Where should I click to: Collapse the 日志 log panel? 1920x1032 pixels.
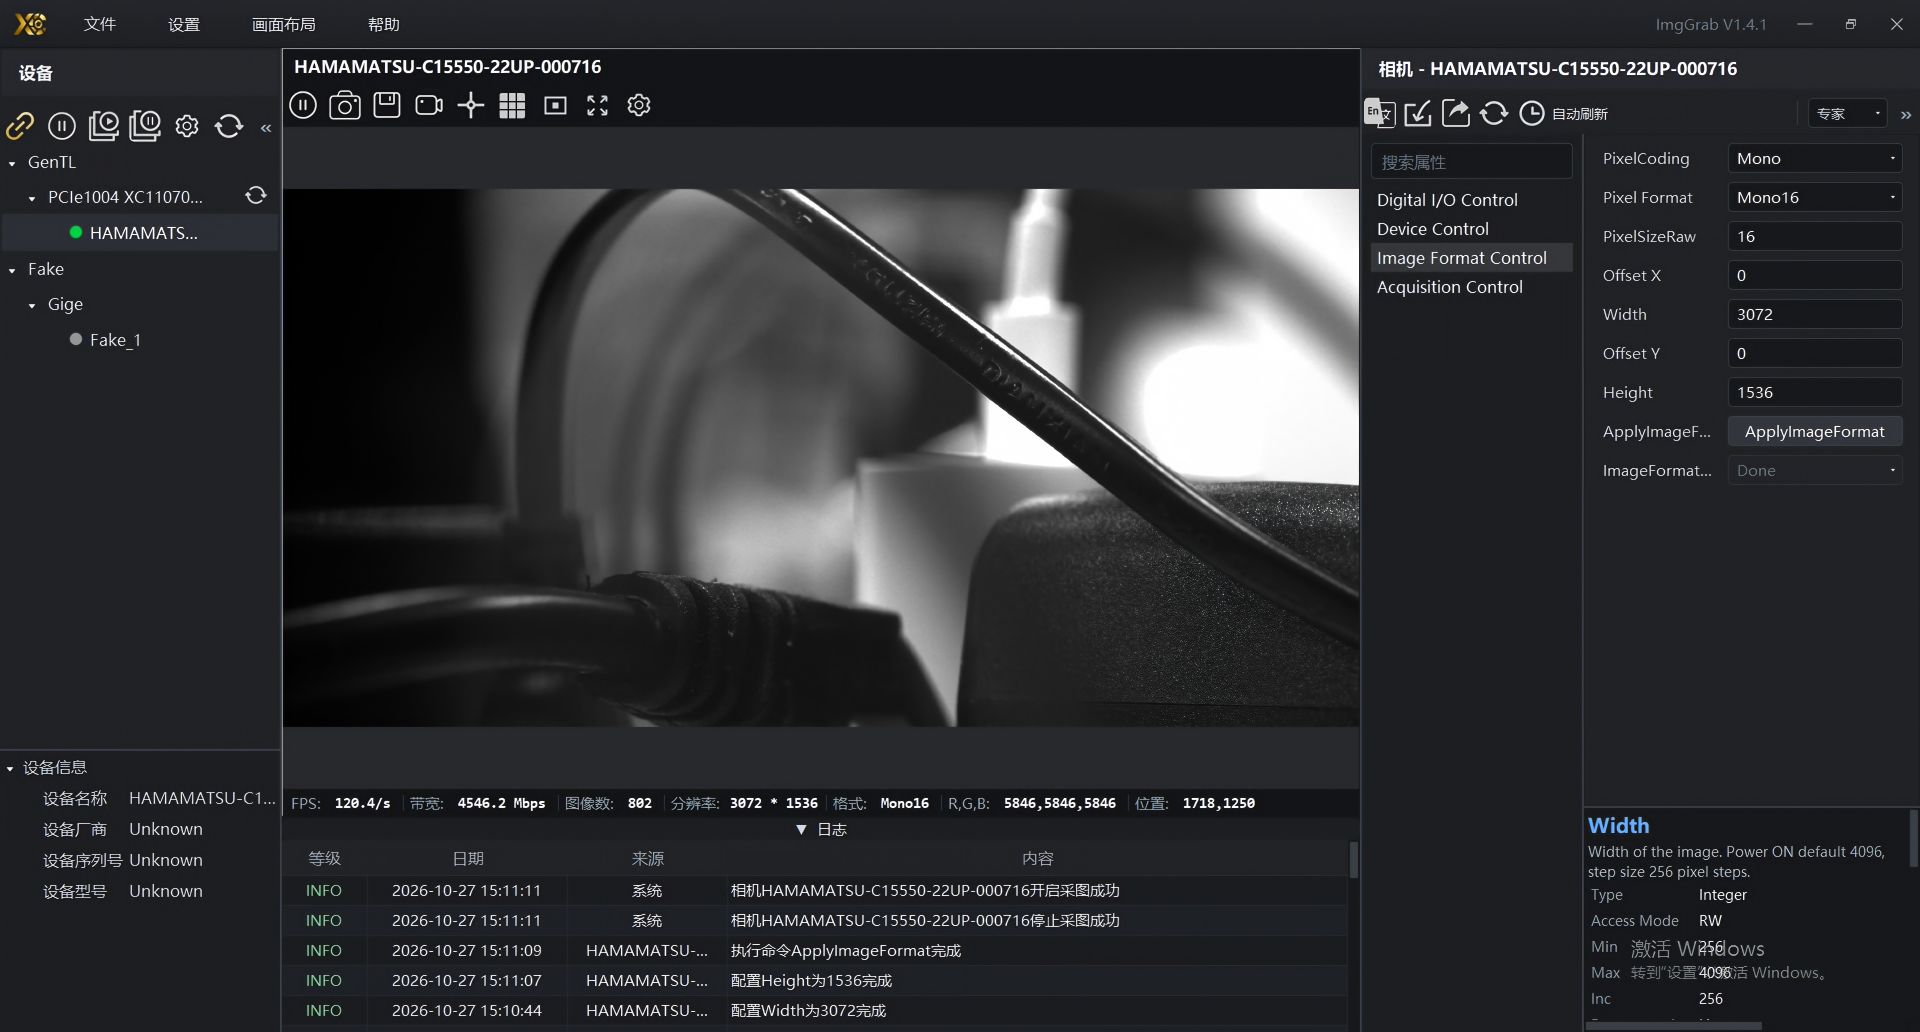(821, 830)
